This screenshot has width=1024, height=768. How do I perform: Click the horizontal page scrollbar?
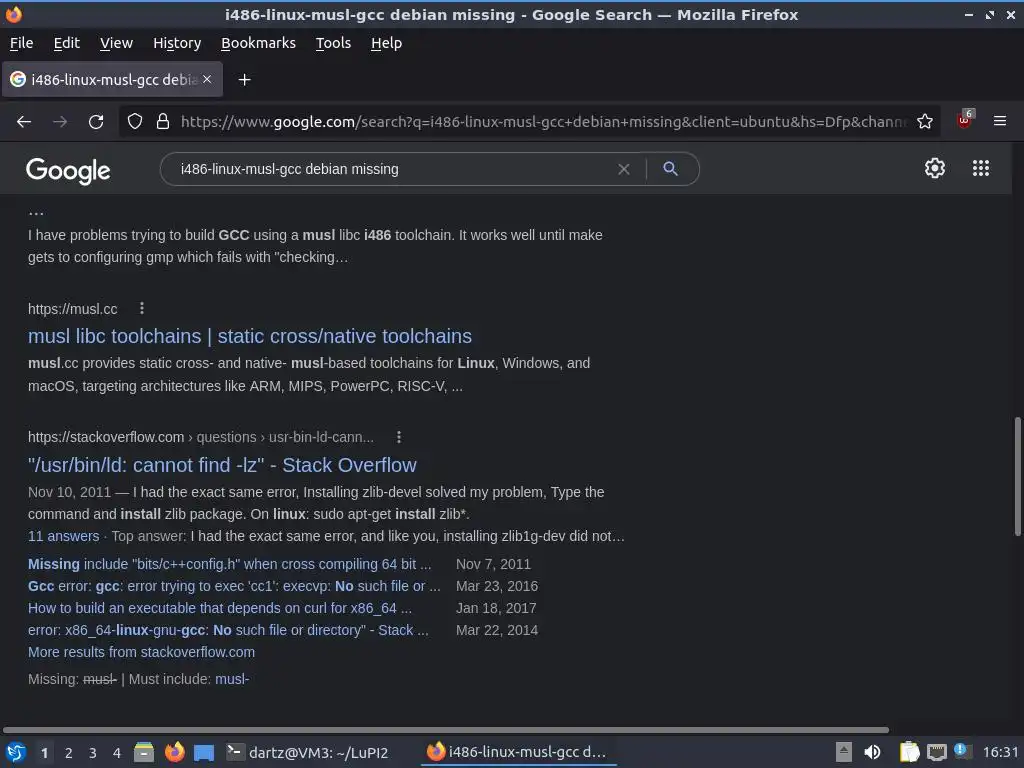pos(445,729)
